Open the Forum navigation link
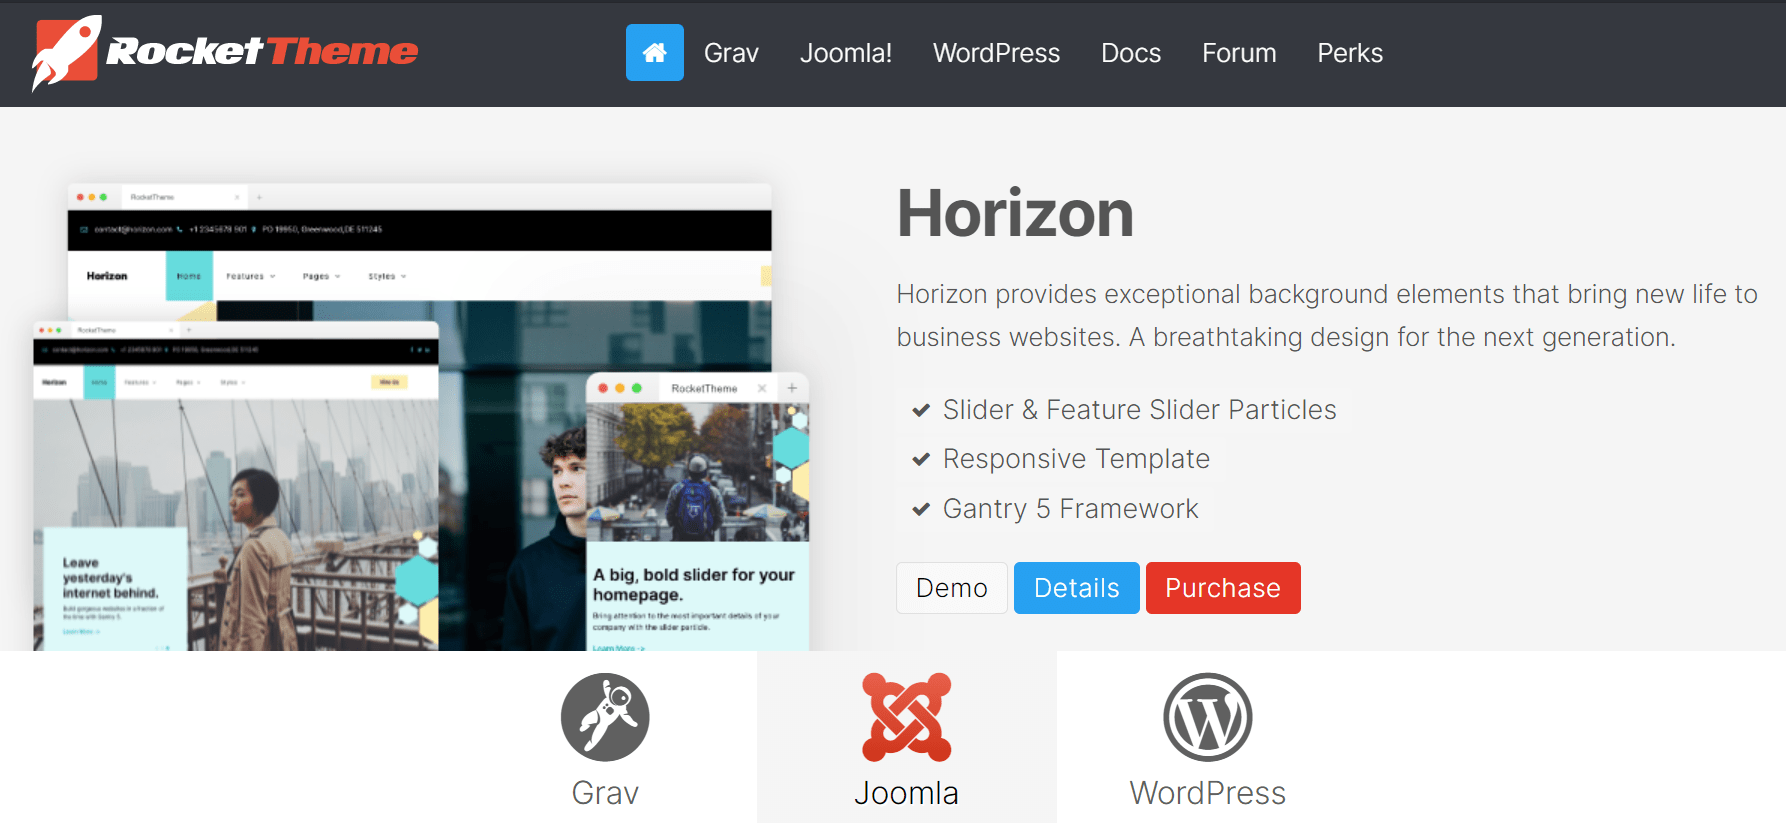This screenshot has width=1786, height=823. tap(1239, 53)
